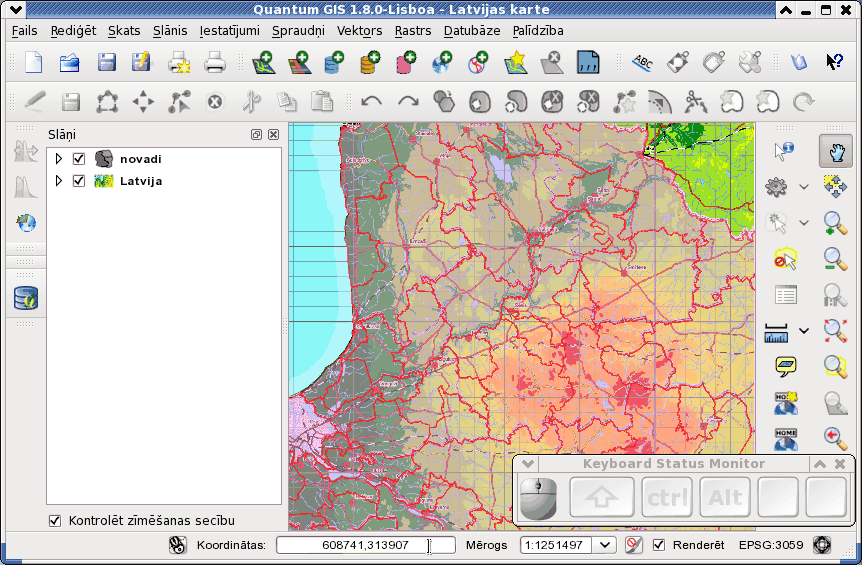The width and height of the screenshot is (862, 565).
Task: Open the Skats menu
Action: click(124, 31)
